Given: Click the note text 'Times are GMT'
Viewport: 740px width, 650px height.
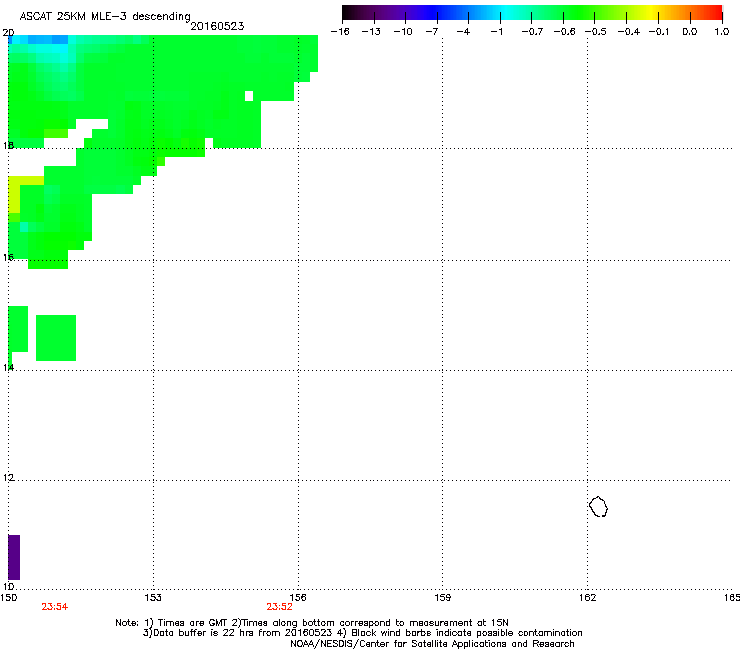Looking at the screenshot, I should [194, 623].
